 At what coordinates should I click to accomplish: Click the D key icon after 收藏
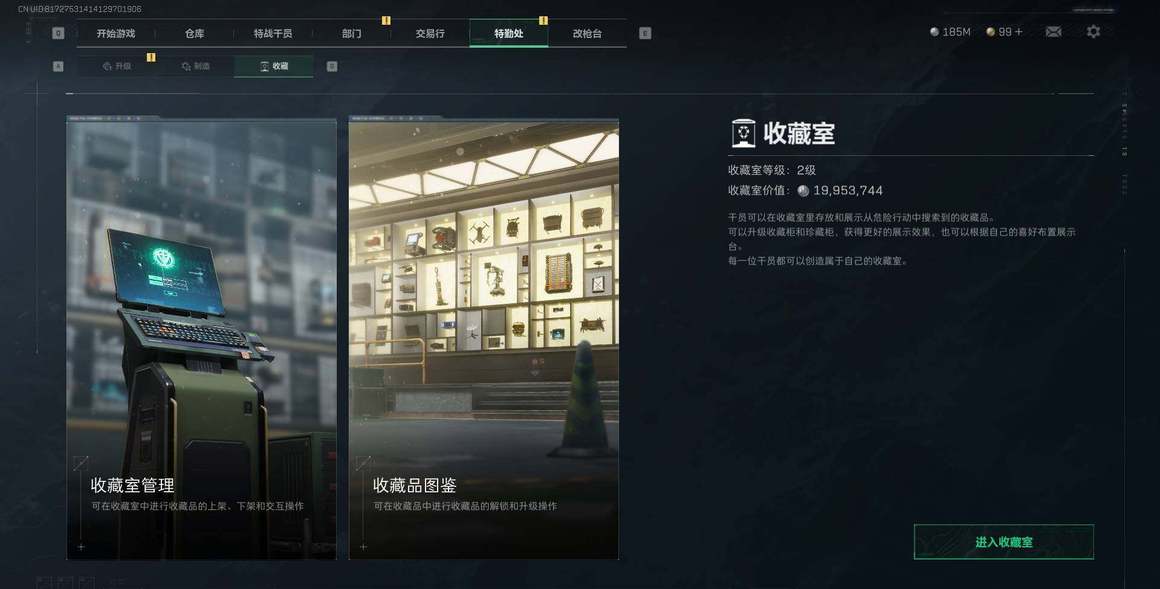pyautogui.click(x=332, y=66)
